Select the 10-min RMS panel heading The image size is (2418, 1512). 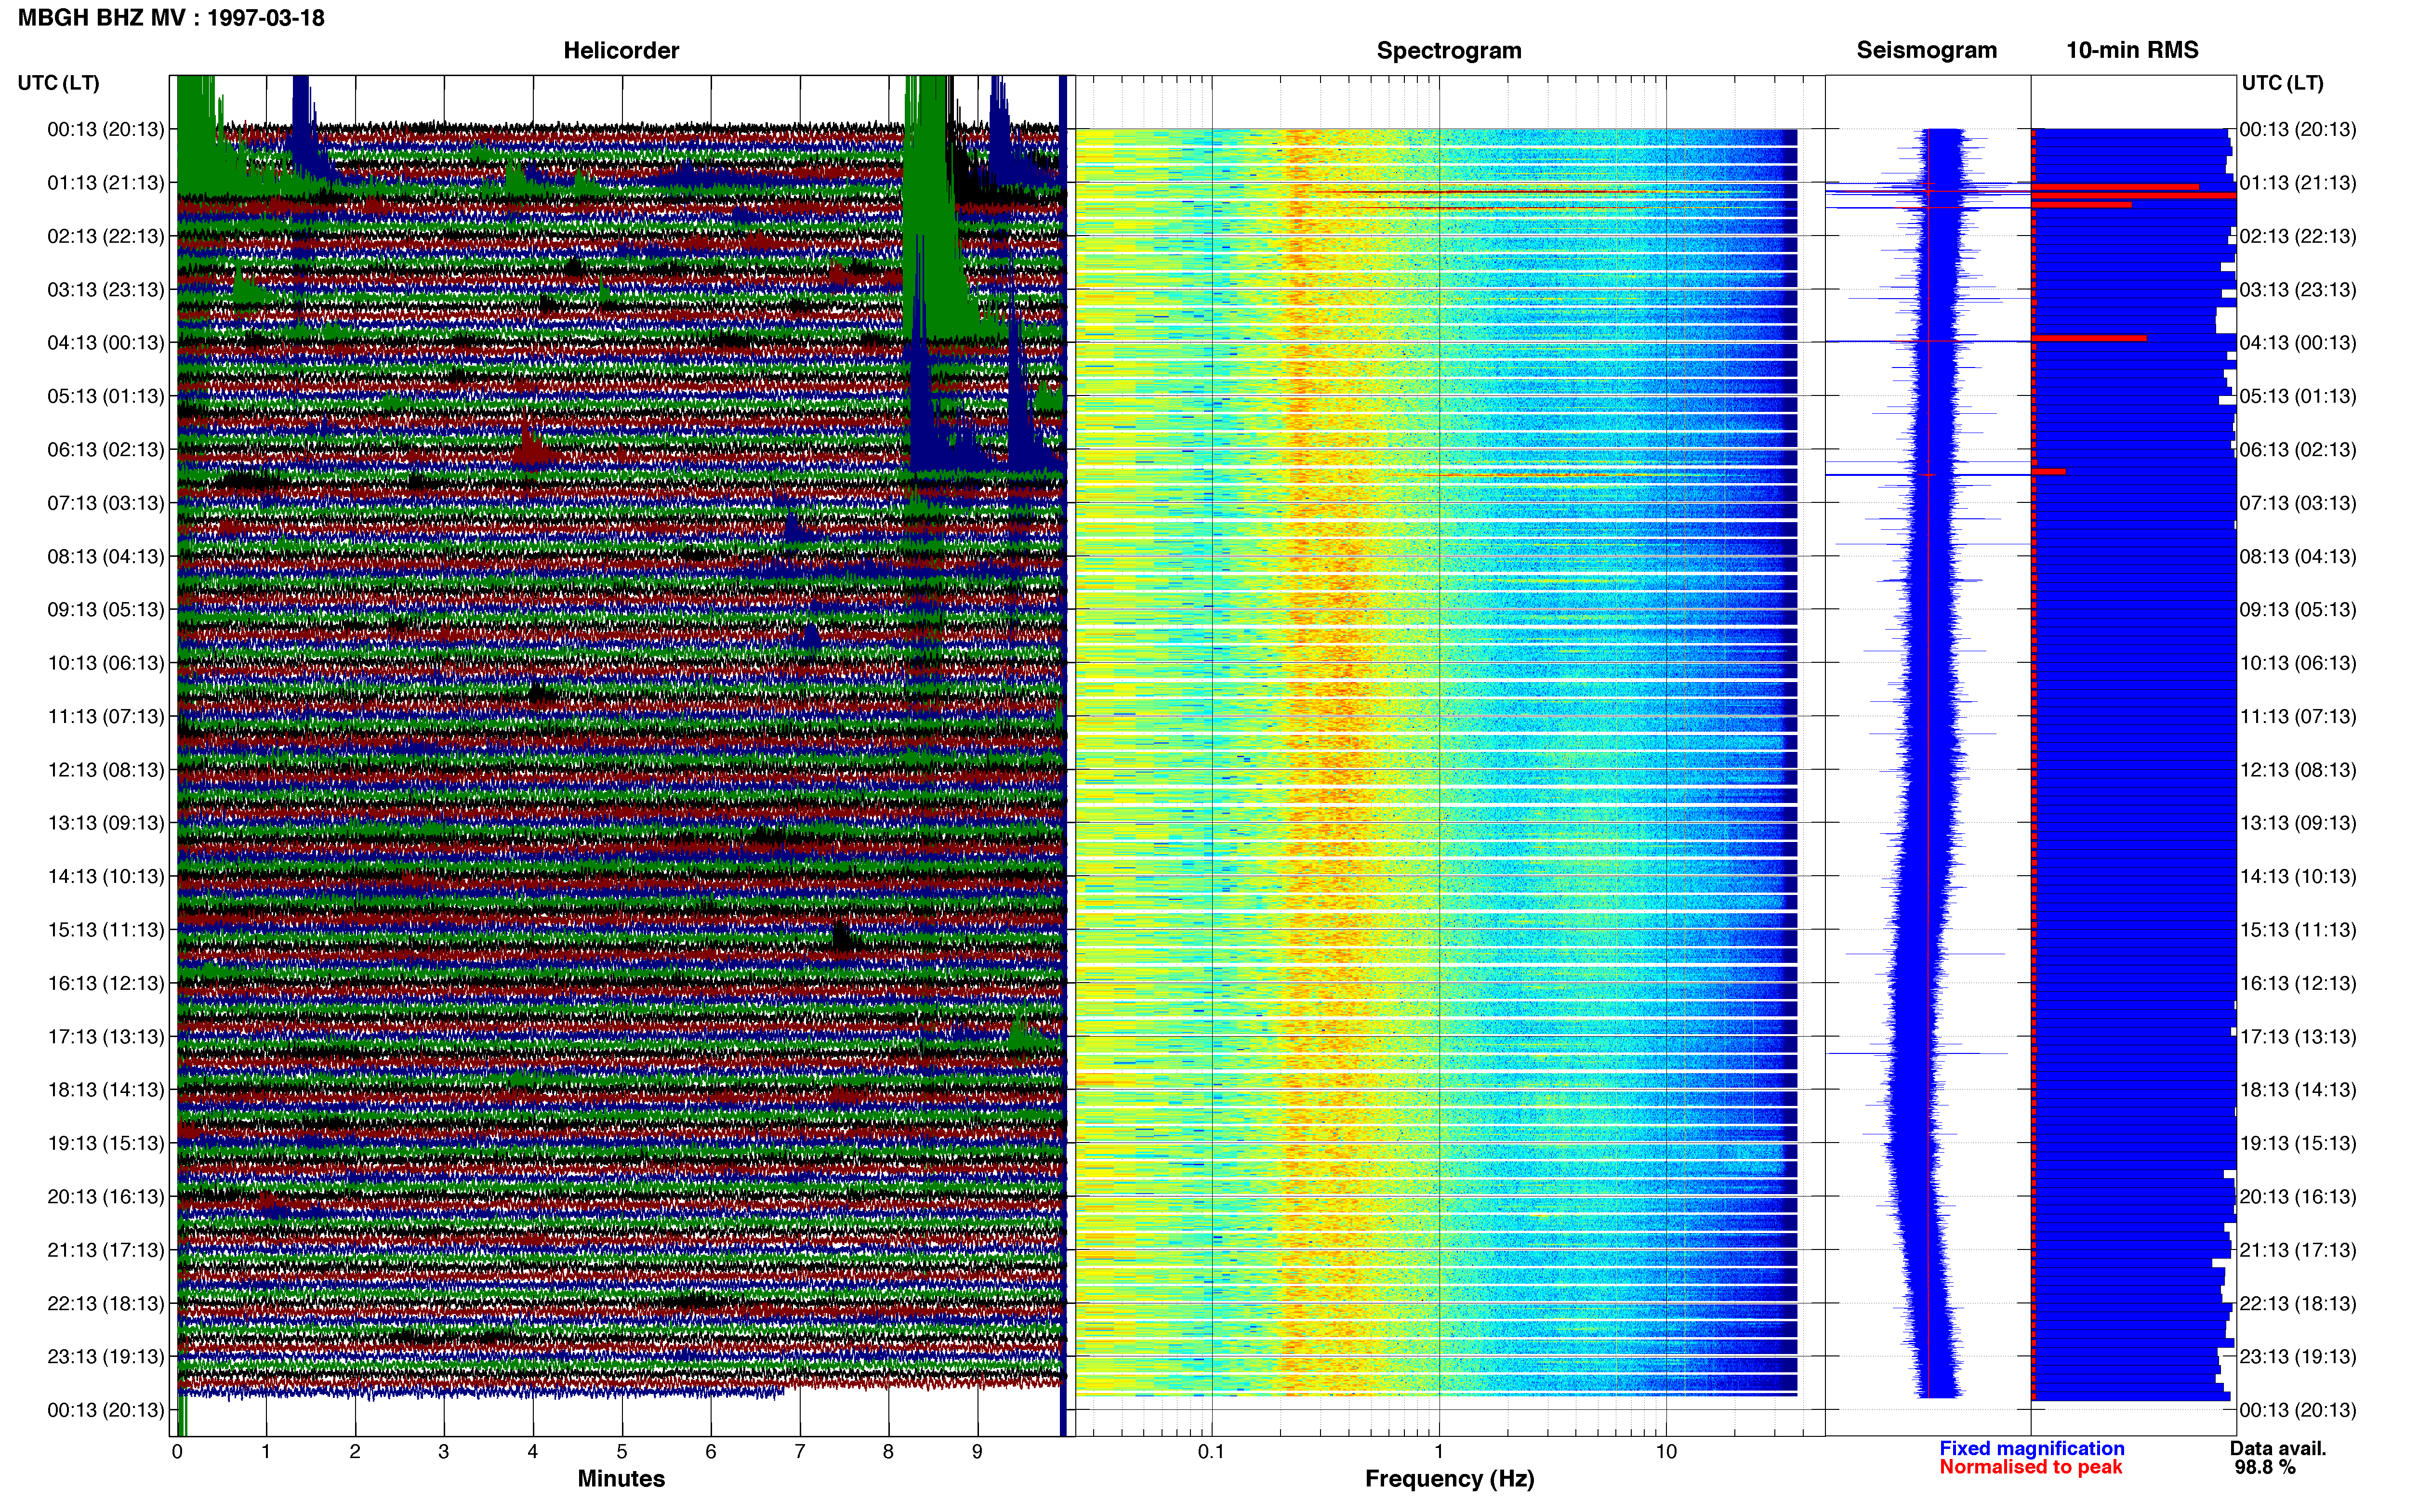click(x=2132, y=50)
